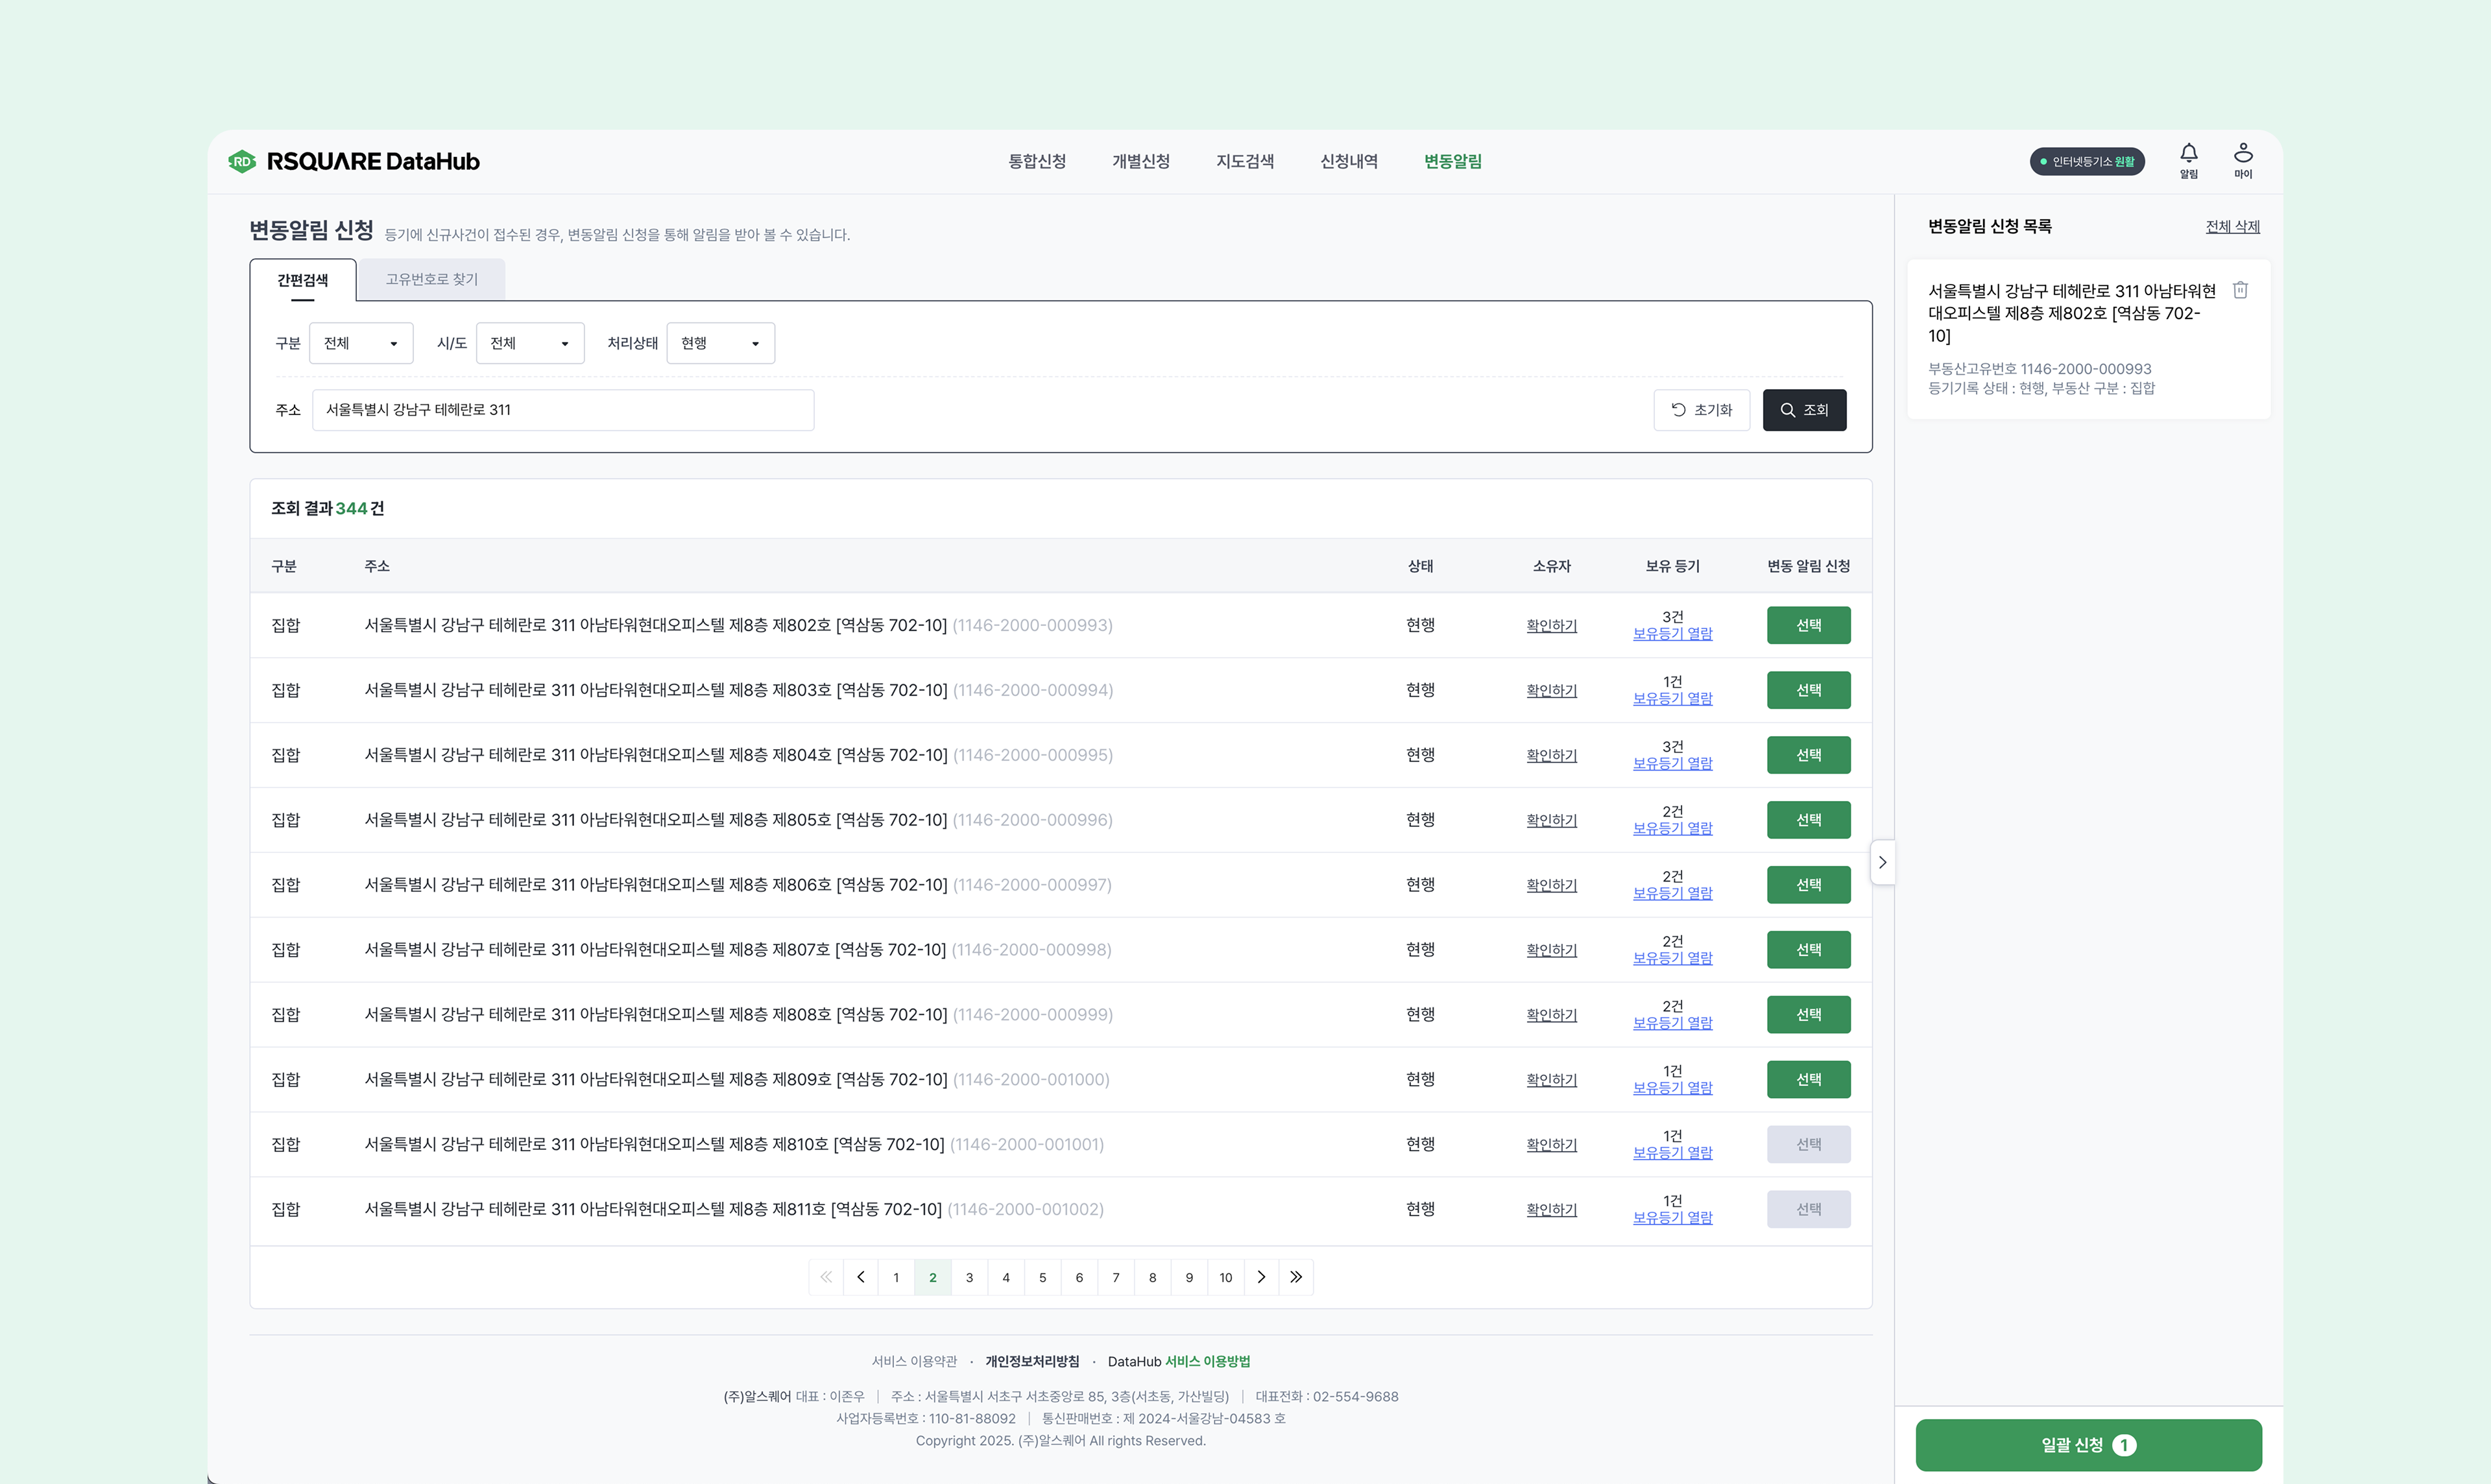
Task: Open the 구분 dropdown
Action: pyautogui.click(x=361, y=343)
